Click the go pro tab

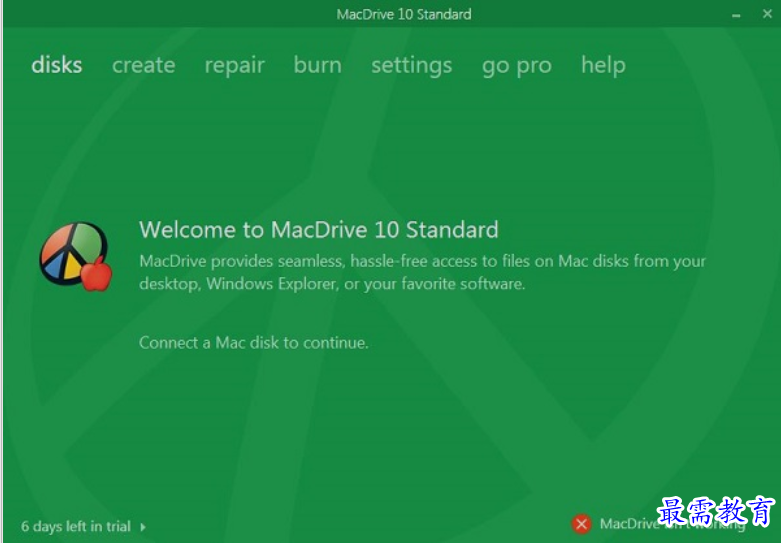point(517,67)
